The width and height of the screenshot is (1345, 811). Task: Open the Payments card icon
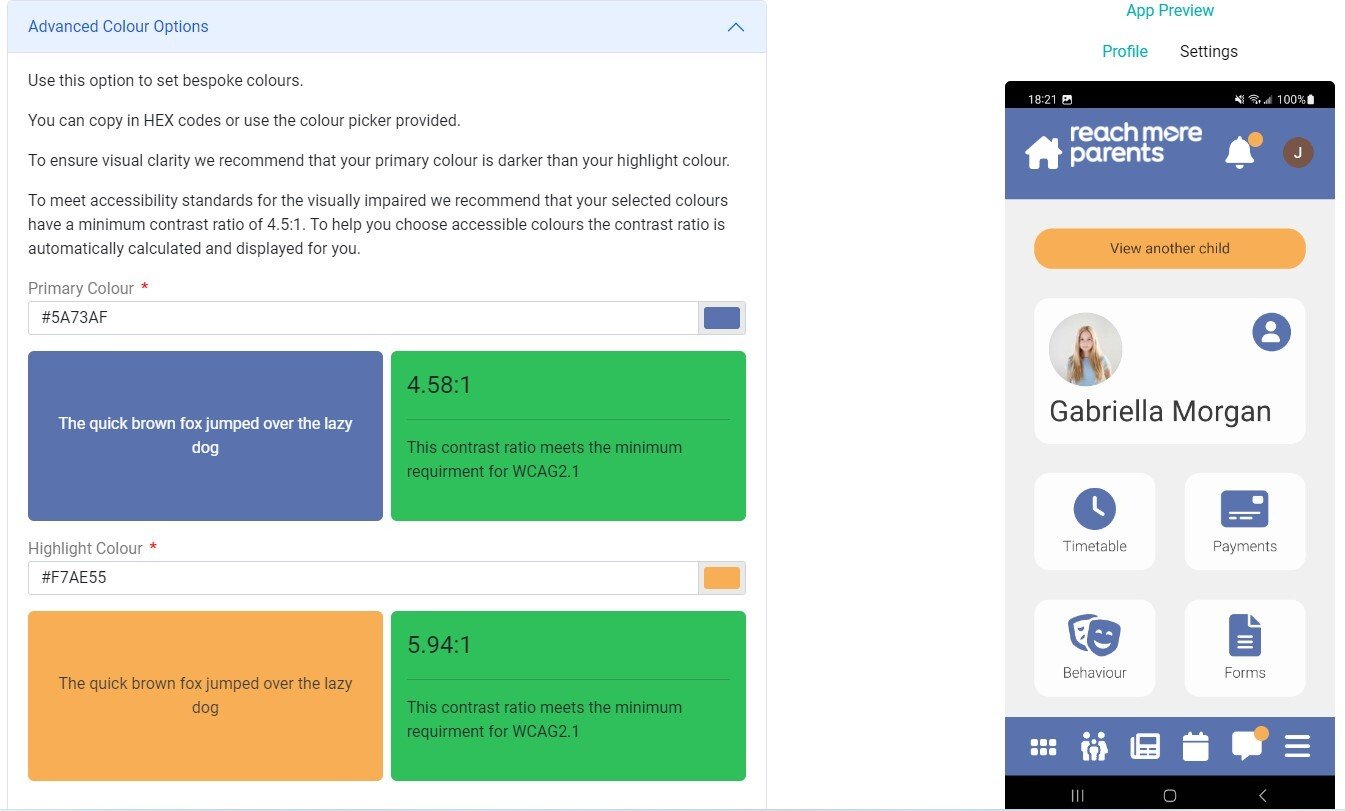pos(1244,509)
